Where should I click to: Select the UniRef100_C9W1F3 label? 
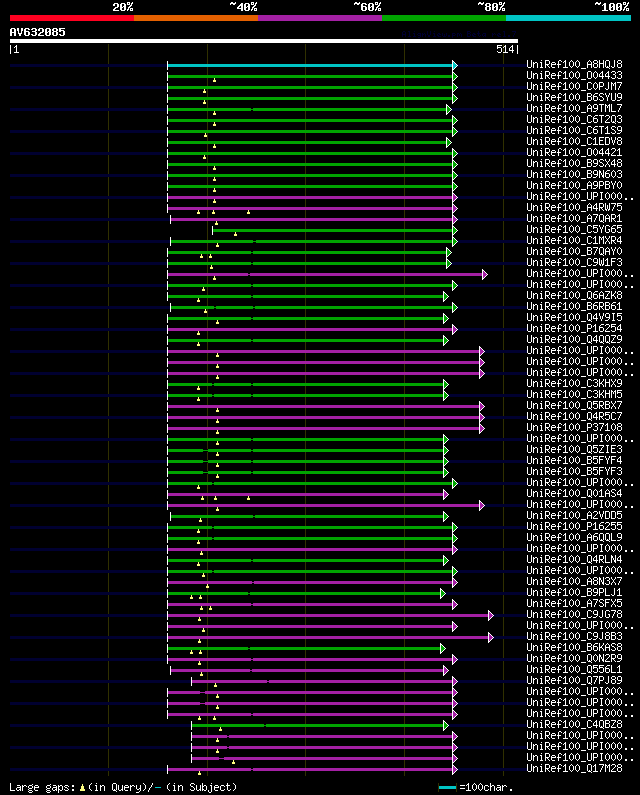click(574, 262)
